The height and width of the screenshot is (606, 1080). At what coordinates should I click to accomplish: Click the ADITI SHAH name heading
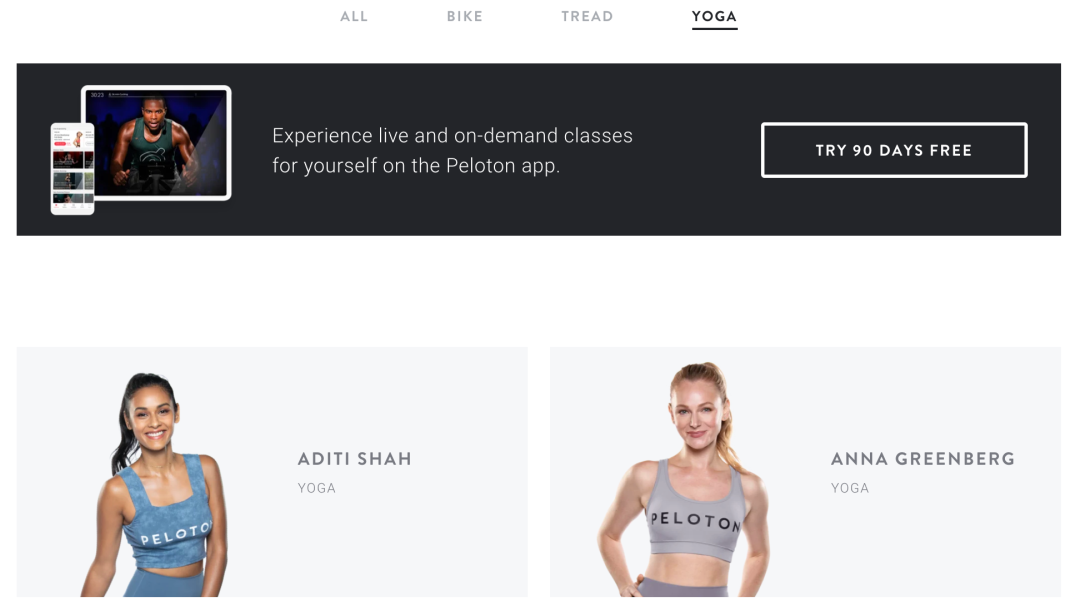pyautogui.click(x=354, y=459)
